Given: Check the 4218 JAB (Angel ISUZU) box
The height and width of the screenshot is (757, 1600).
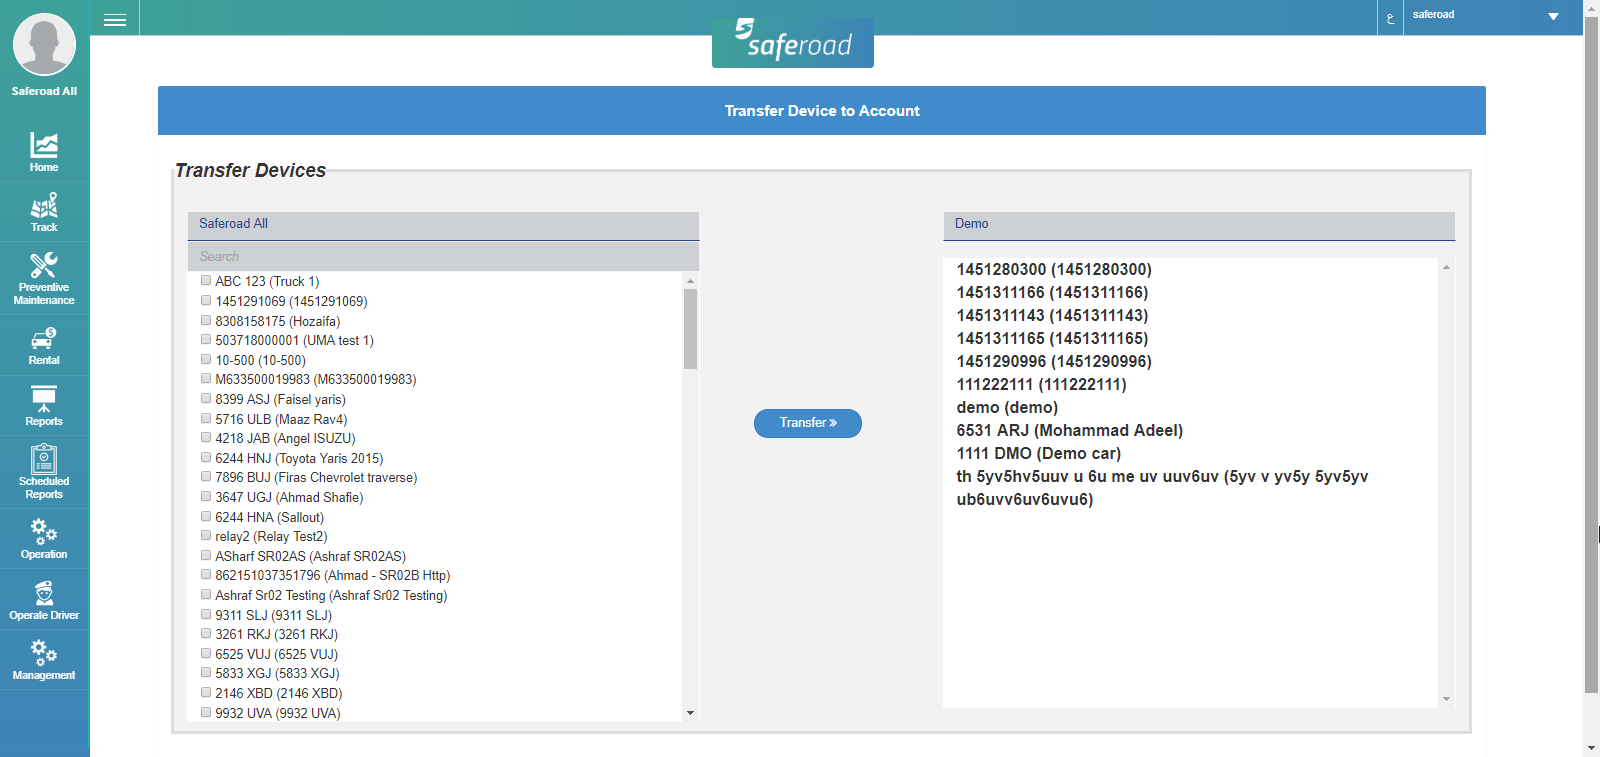Looking at the screenshot, I should (206, 437).
